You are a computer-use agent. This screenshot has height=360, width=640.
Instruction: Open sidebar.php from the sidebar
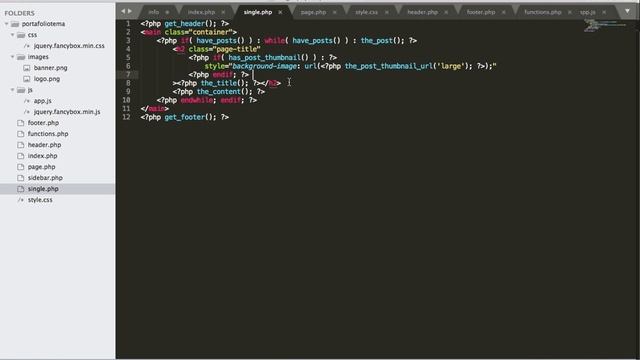point(45,178)
